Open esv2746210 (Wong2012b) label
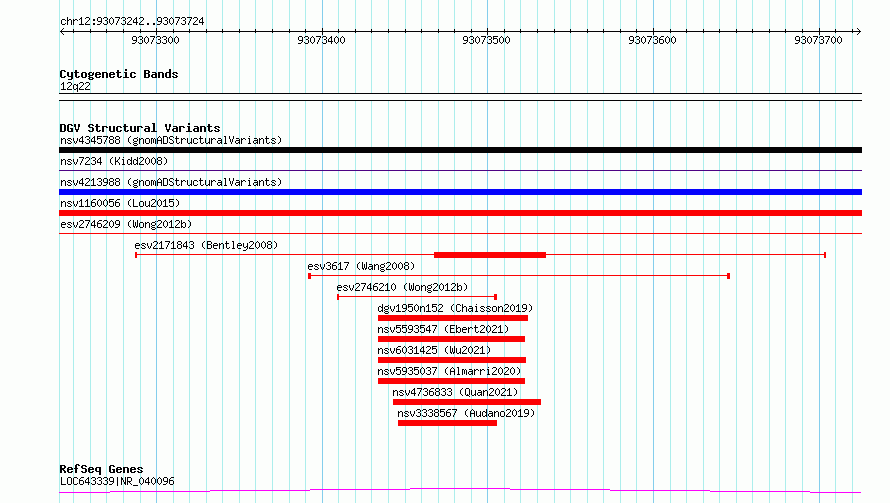890x503 pixels. point(402,287)
